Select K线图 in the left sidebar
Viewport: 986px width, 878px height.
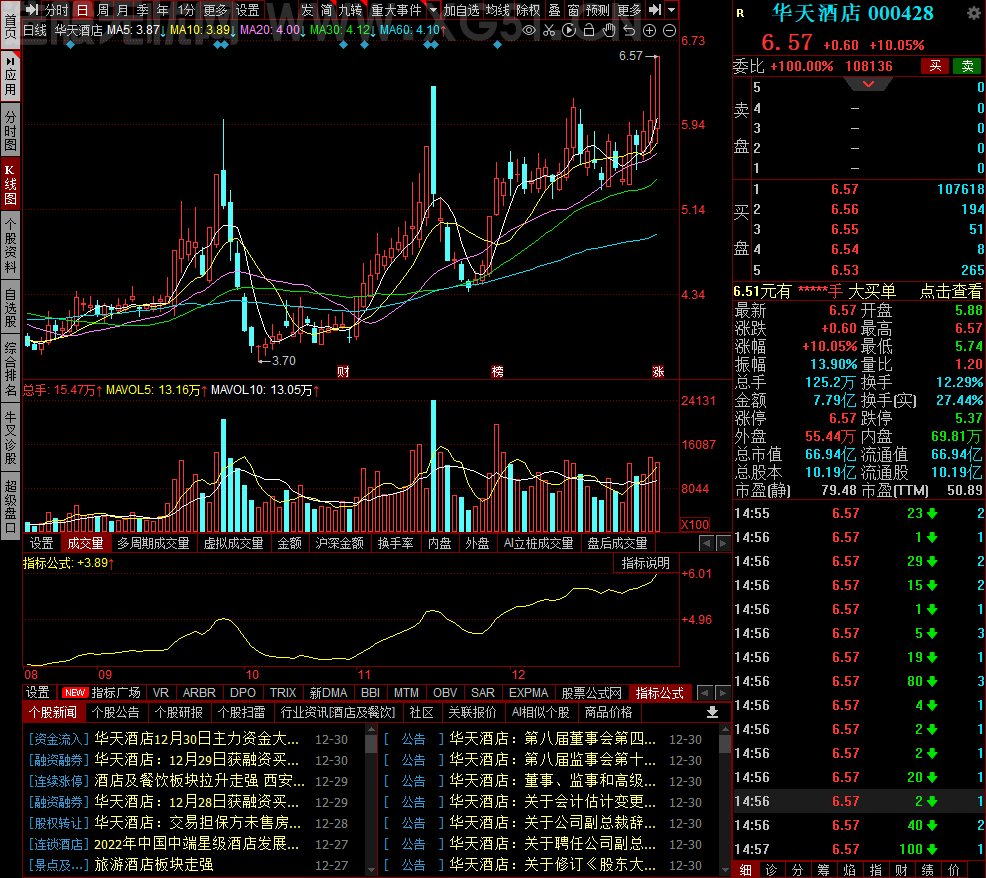[10, 186]
